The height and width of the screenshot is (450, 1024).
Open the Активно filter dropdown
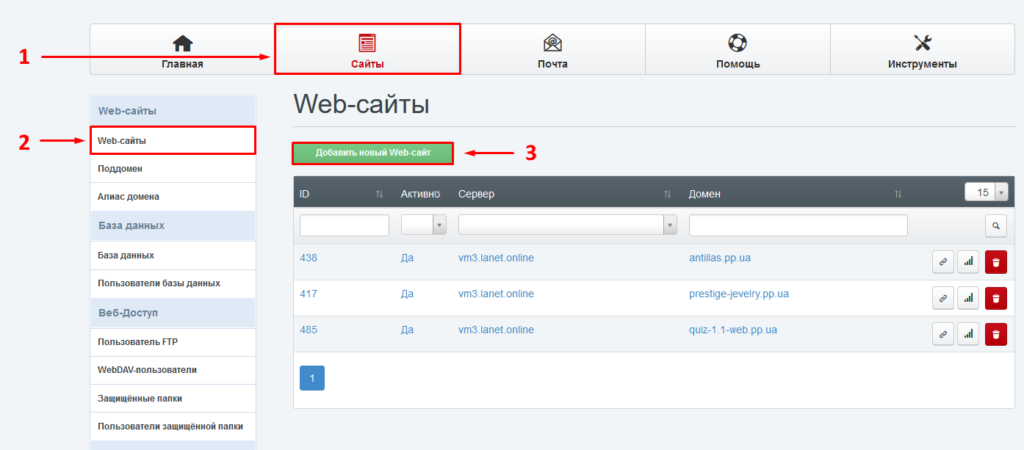423,226
